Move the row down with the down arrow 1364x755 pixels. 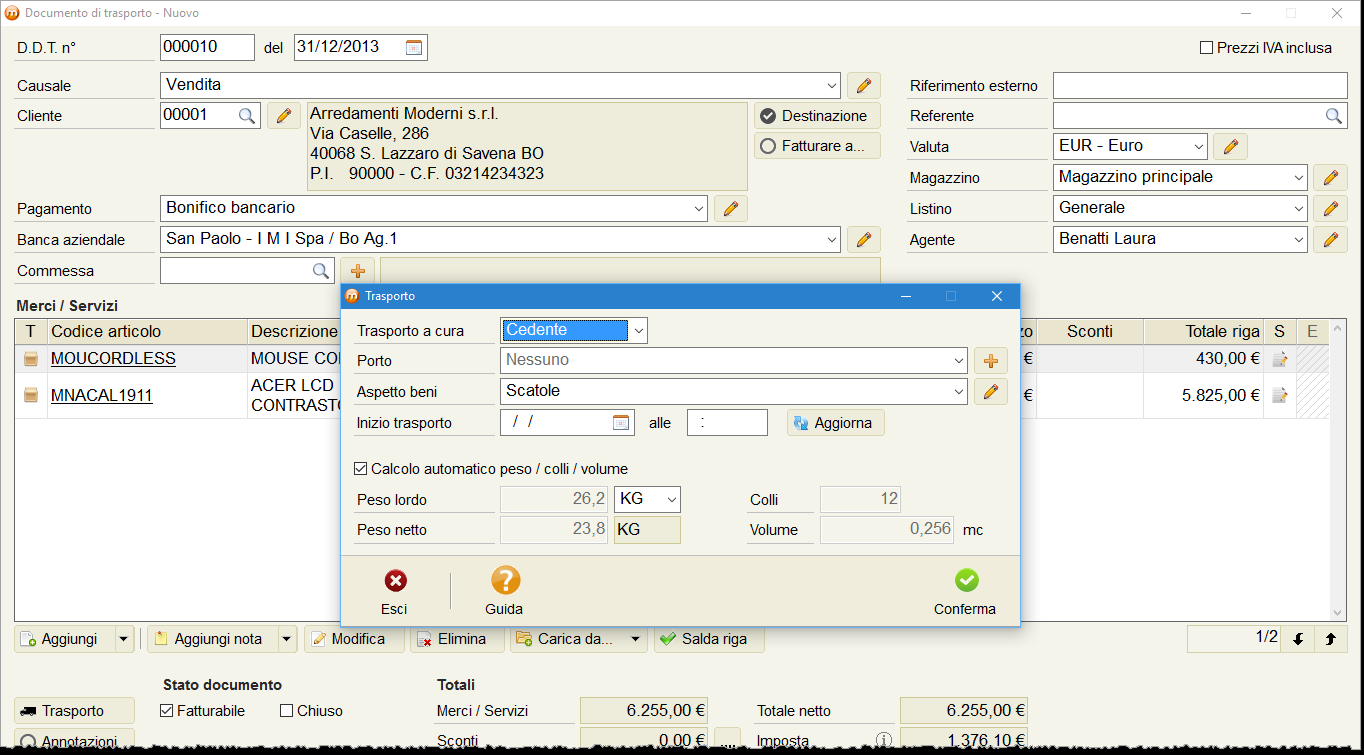(x=1298, y=639)
